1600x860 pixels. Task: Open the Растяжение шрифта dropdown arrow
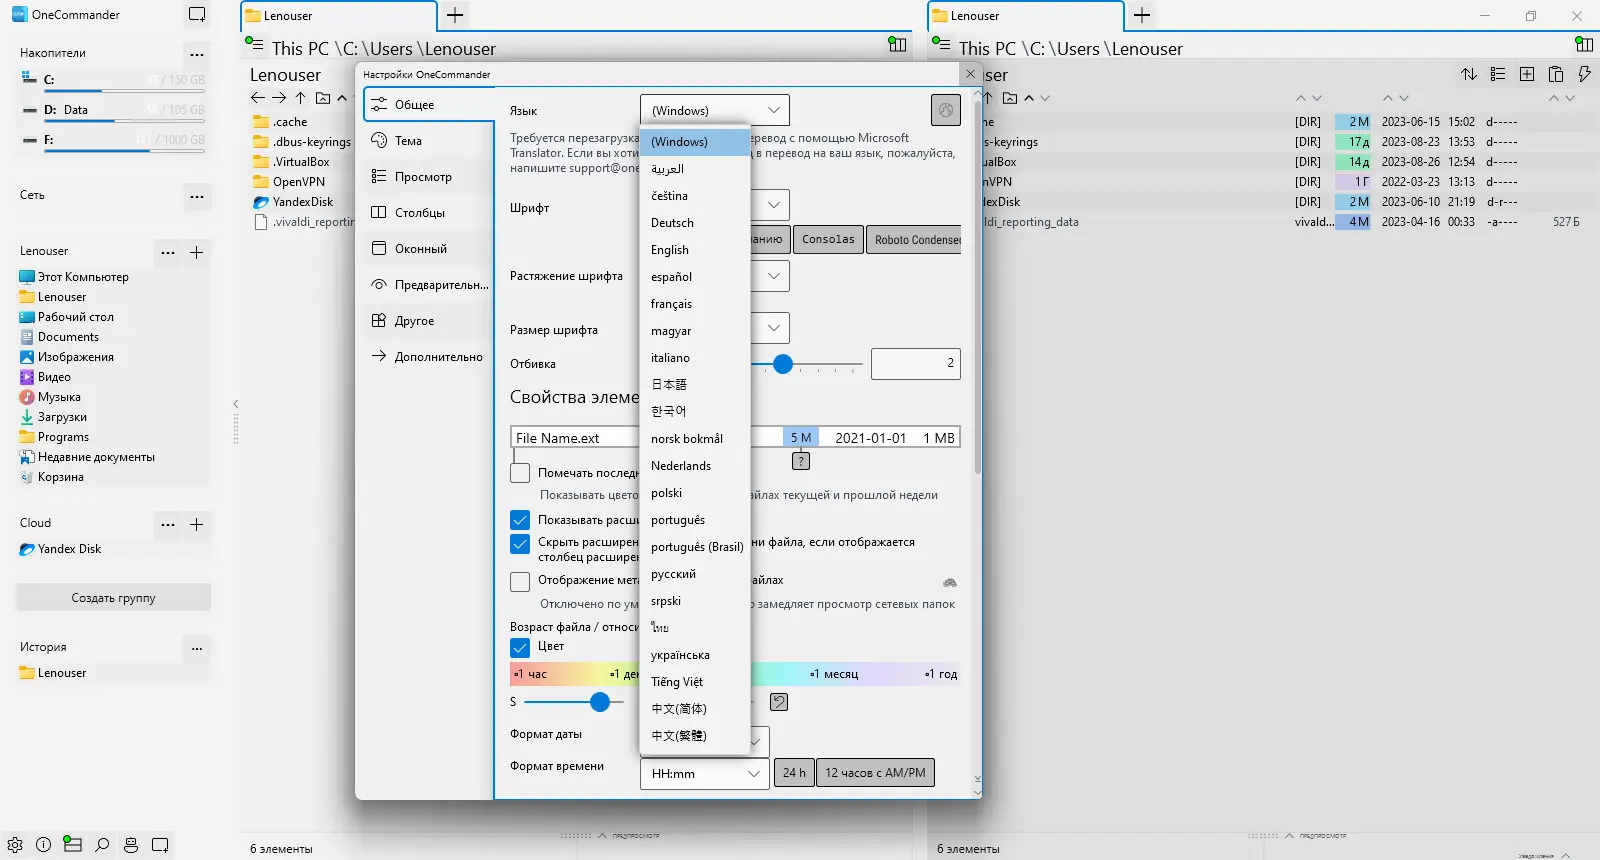click(774, 275)
